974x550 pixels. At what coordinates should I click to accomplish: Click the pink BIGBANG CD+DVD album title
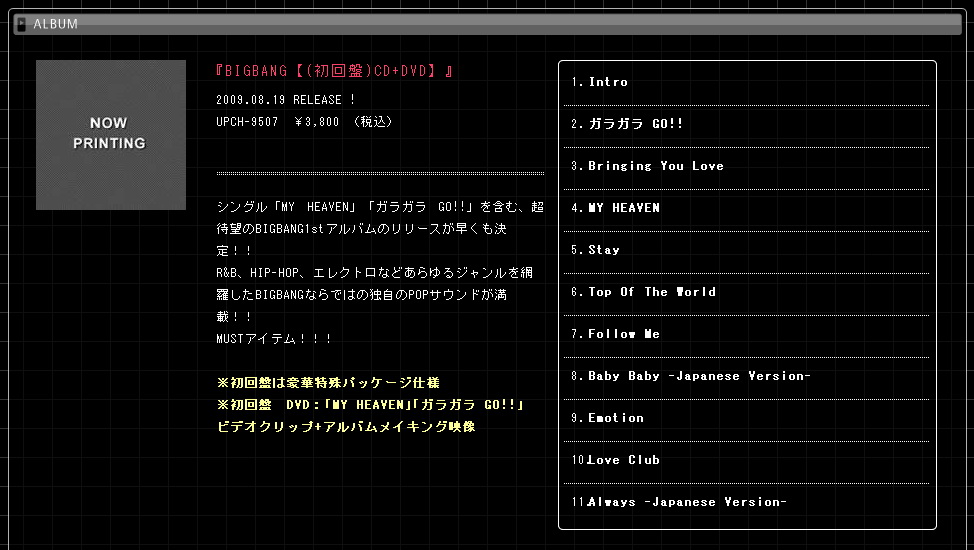pyautogui.click(x=334, y=71)
